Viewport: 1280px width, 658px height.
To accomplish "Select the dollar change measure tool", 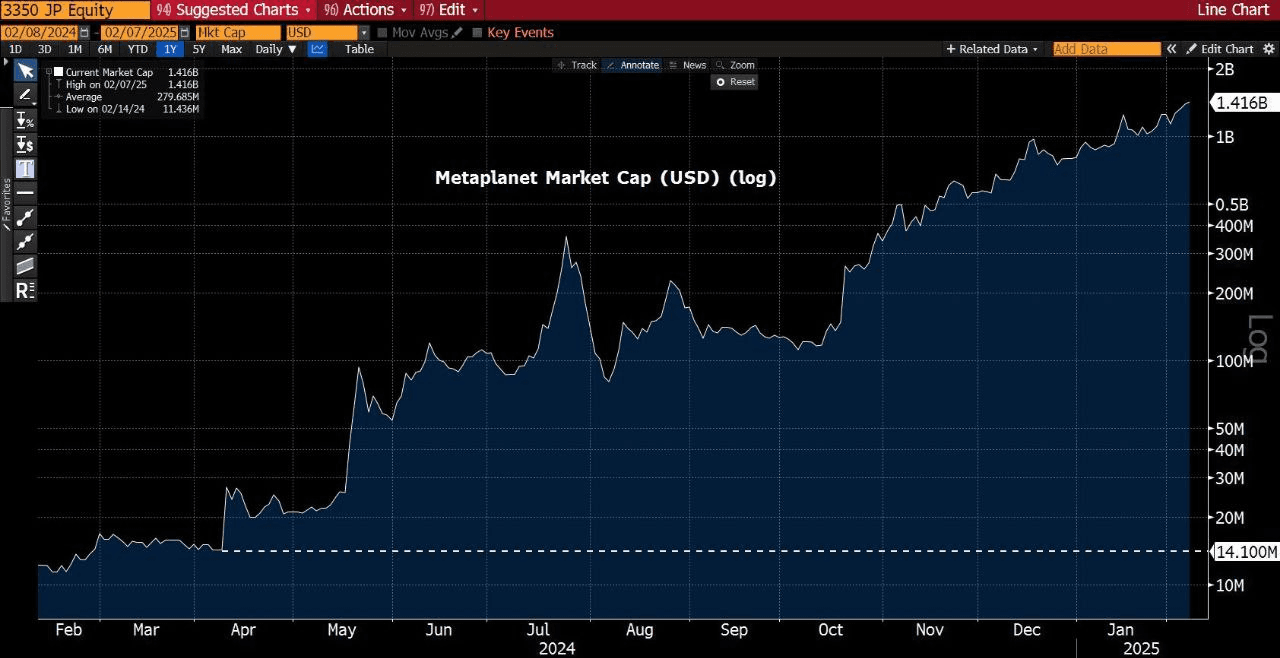I will click(x=25, y=144).
